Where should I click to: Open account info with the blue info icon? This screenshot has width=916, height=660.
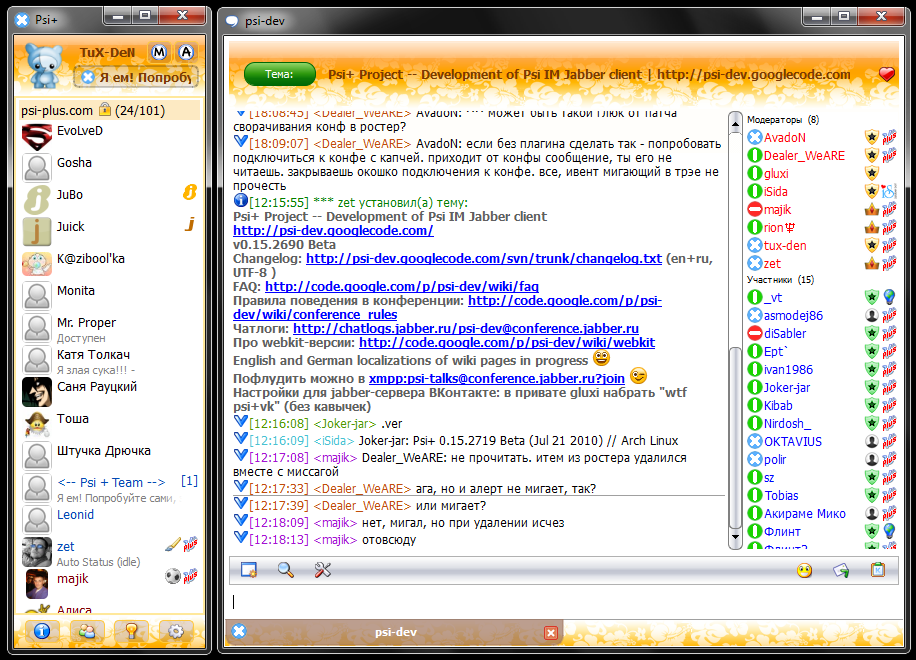click(x=40, y=632)
